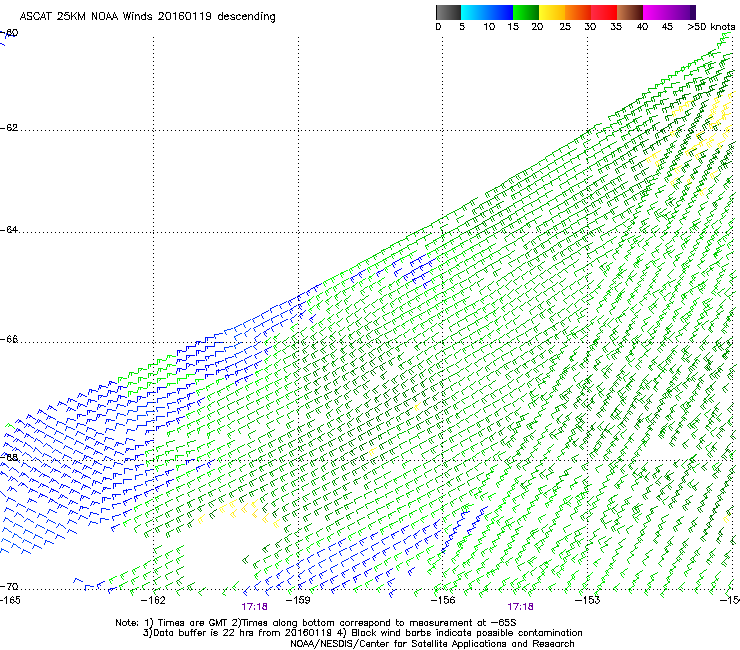Click the yellow 20-25 knots color segment
Screen dimensions: 740x650
tap(552, 12)
